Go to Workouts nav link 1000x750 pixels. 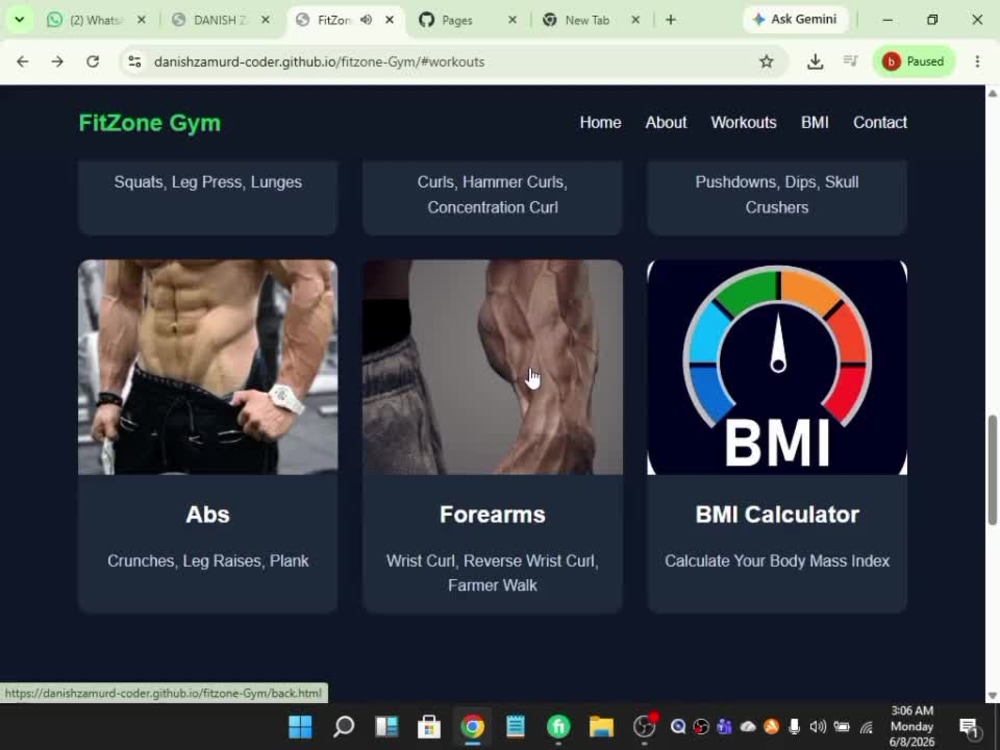[744, 122]
